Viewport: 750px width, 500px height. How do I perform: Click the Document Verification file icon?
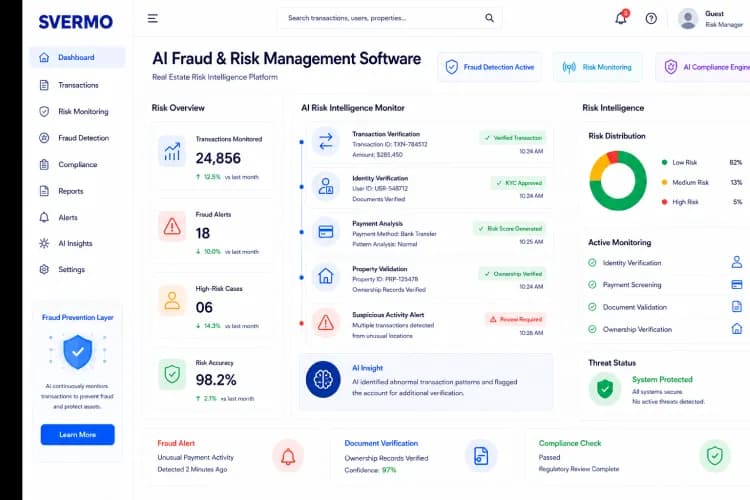(481, 456)
